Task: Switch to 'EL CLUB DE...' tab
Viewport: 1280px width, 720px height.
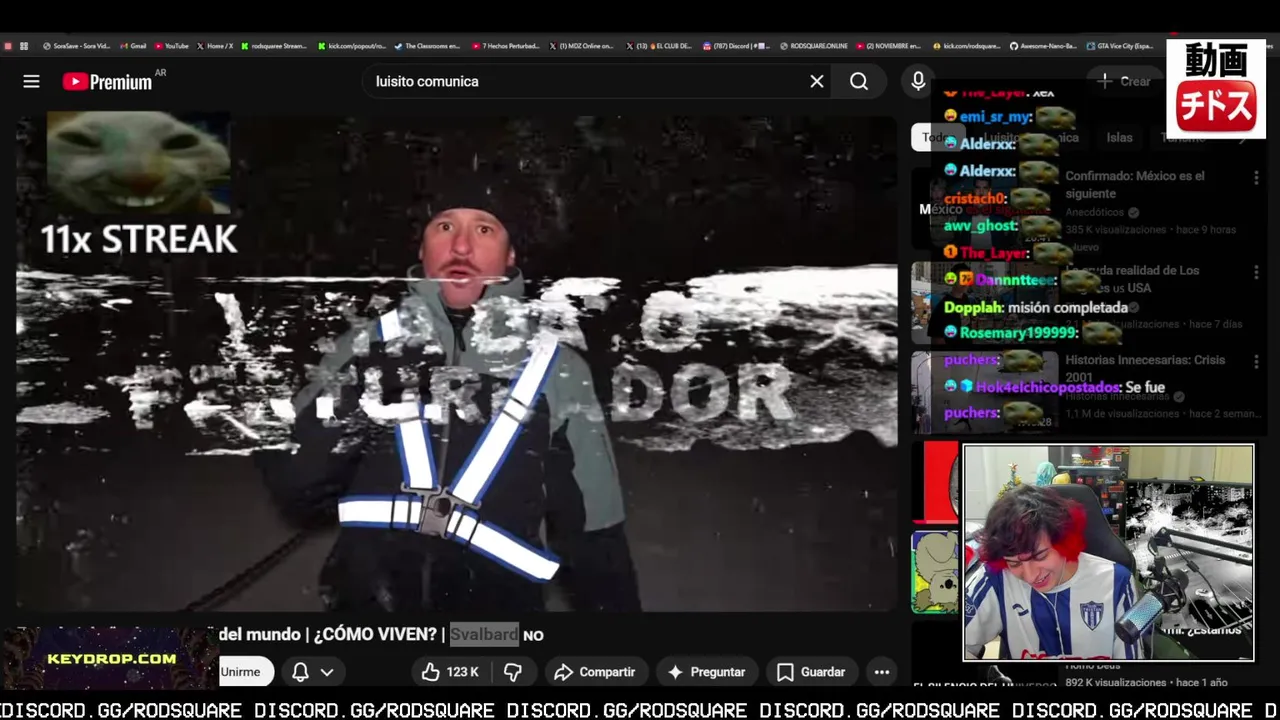Action: click(660, 46)
